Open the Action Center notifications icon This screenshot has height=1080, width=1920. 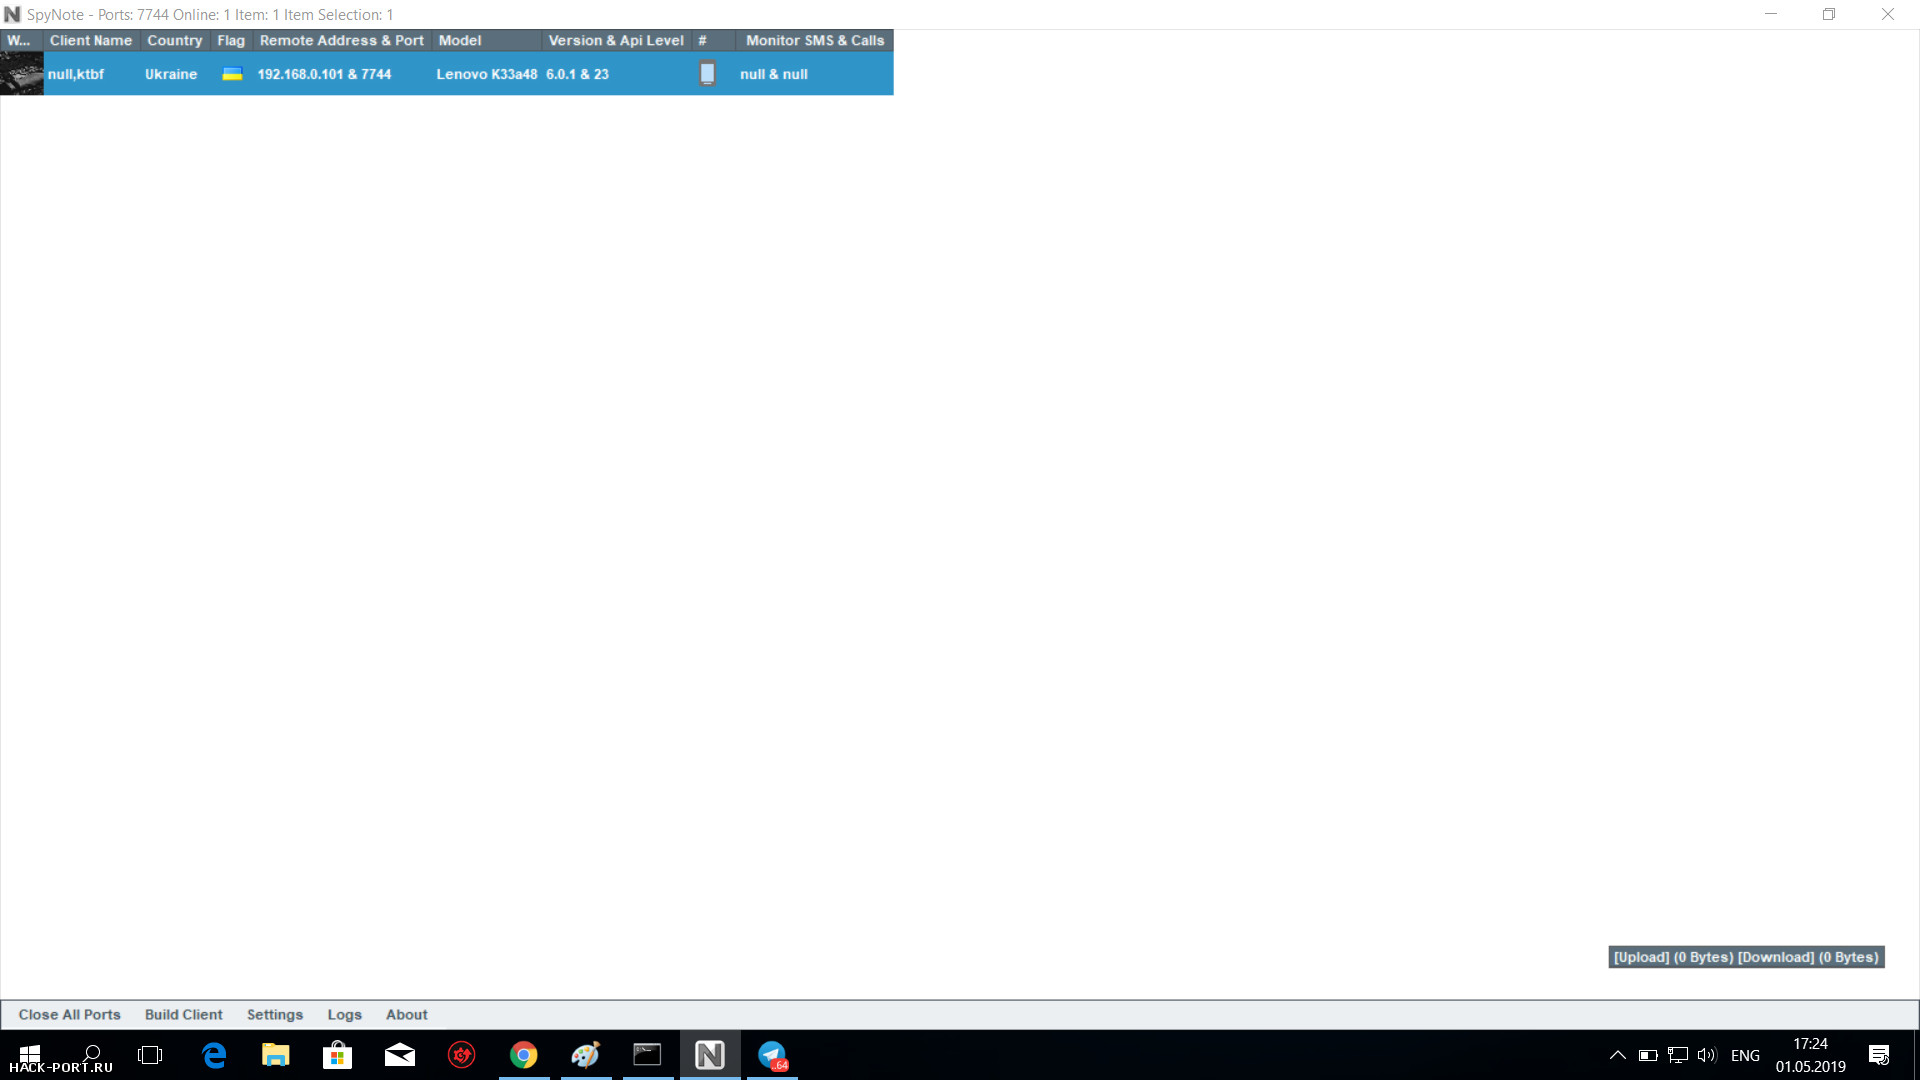(1879, 1055)
